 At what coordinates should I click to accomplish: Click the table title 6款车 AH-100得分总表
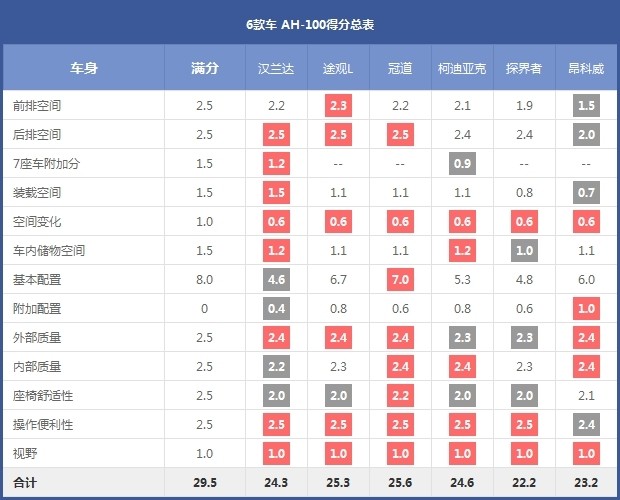[310, 23]
